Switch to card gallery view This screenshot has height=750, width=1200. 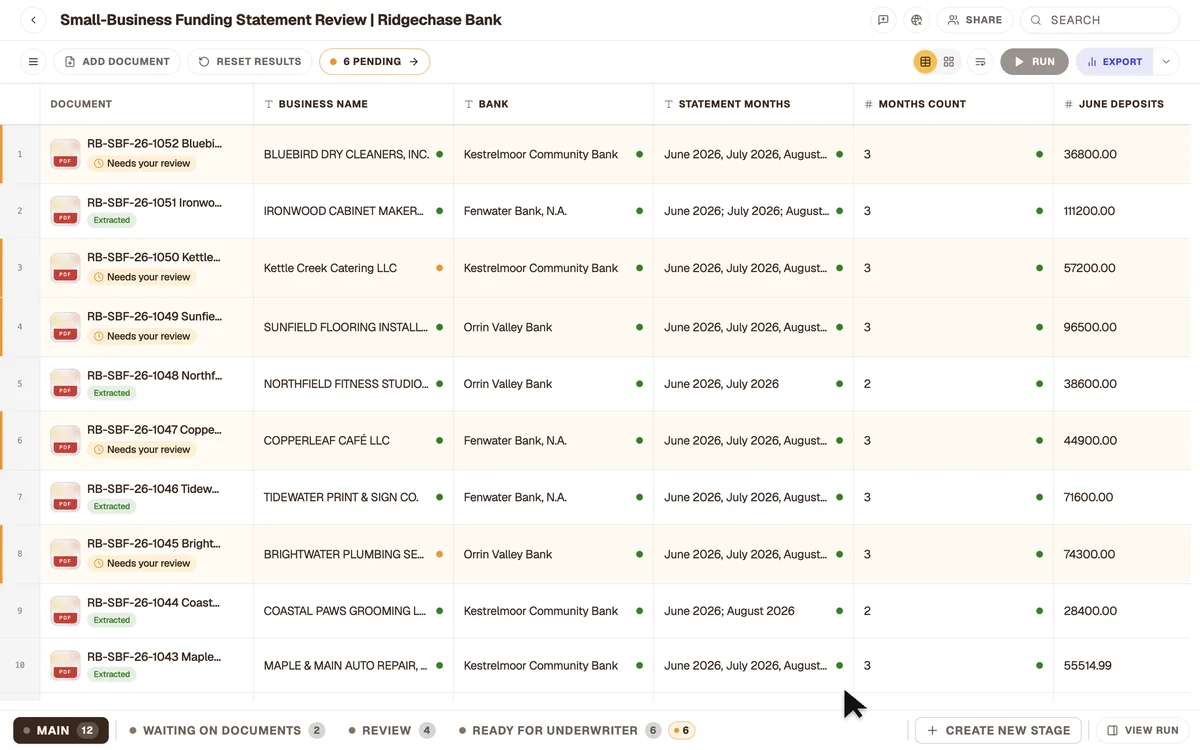tap(949, 62)
